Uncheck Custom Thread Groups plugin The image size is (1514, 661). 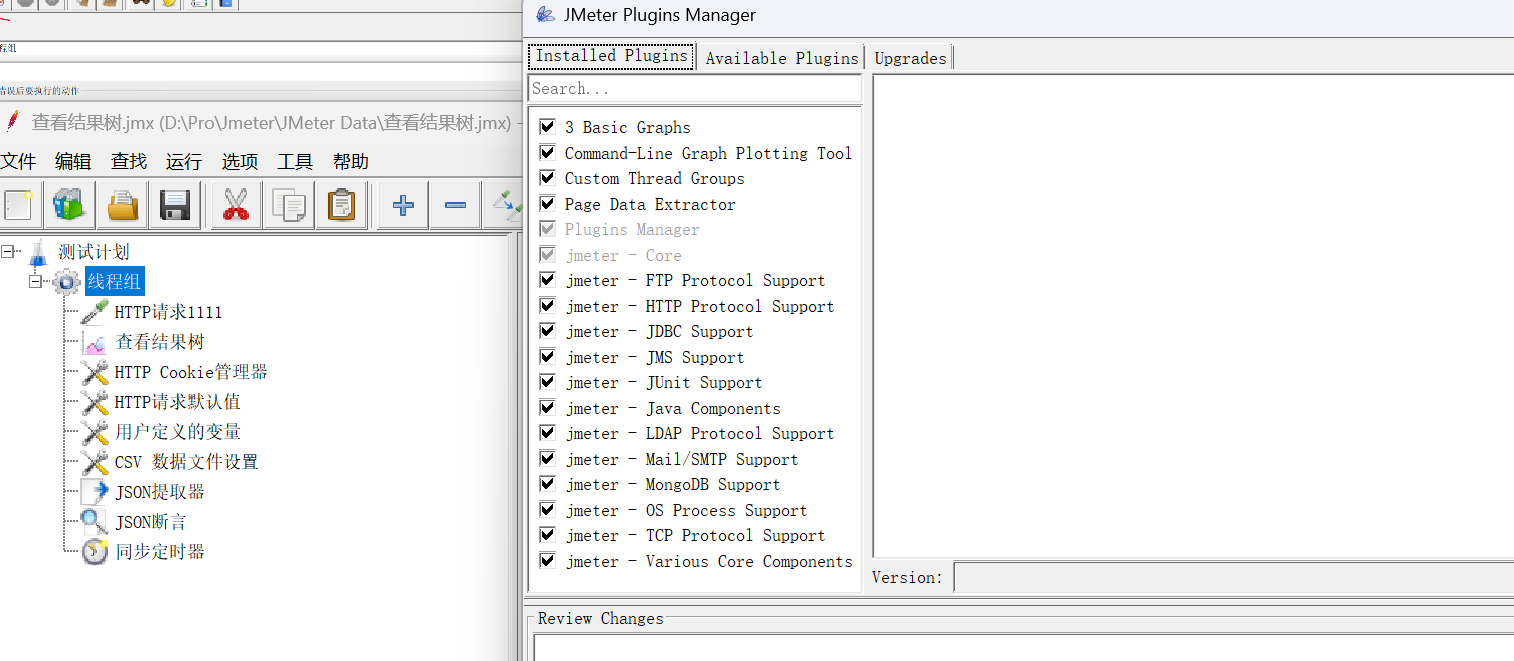(547, 178)
